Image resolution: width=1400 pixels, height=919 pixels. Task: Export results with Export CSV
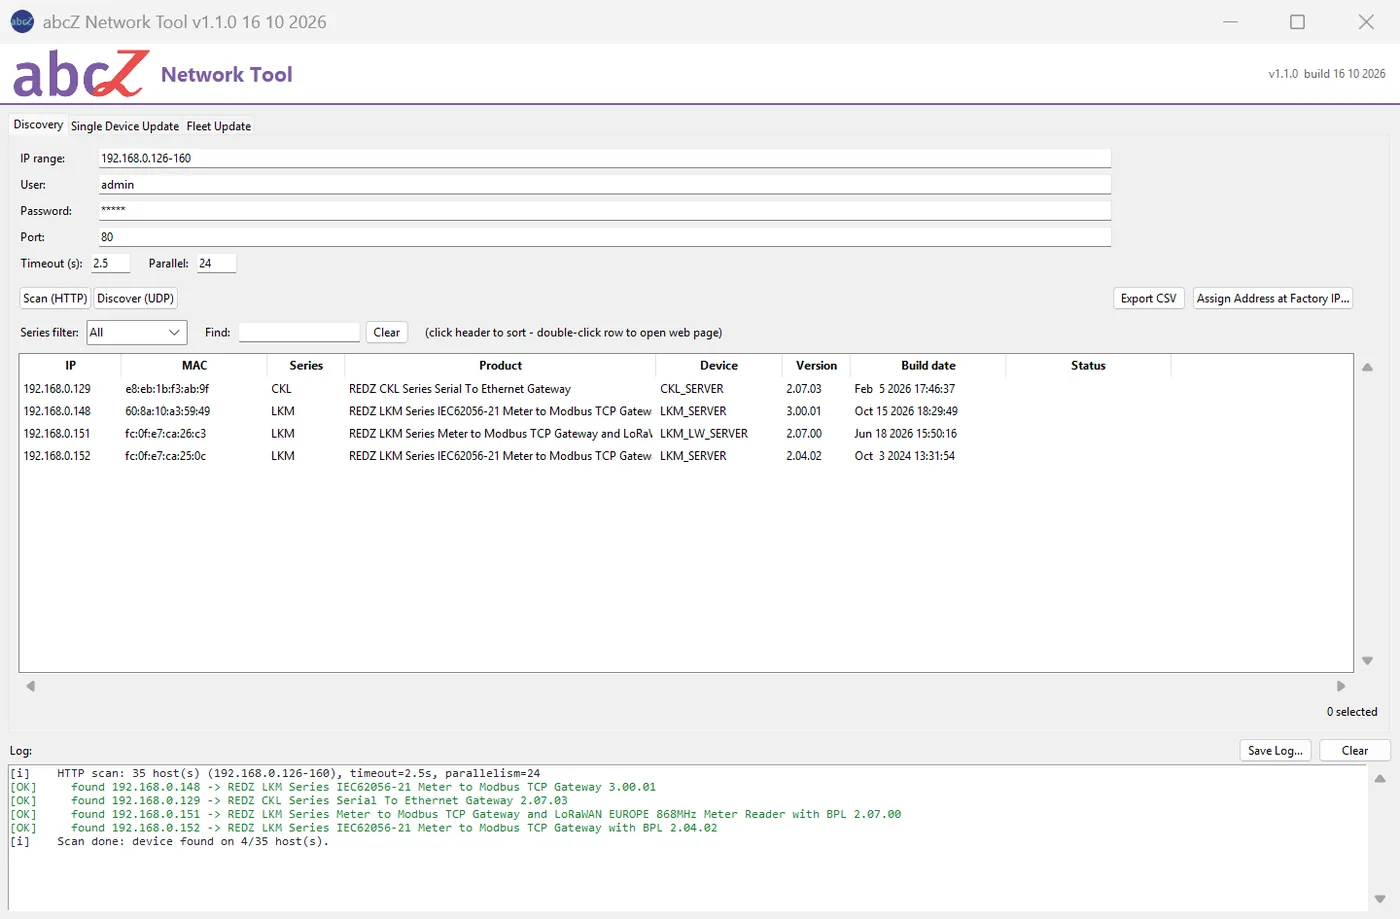click(x=1149, y=298)
